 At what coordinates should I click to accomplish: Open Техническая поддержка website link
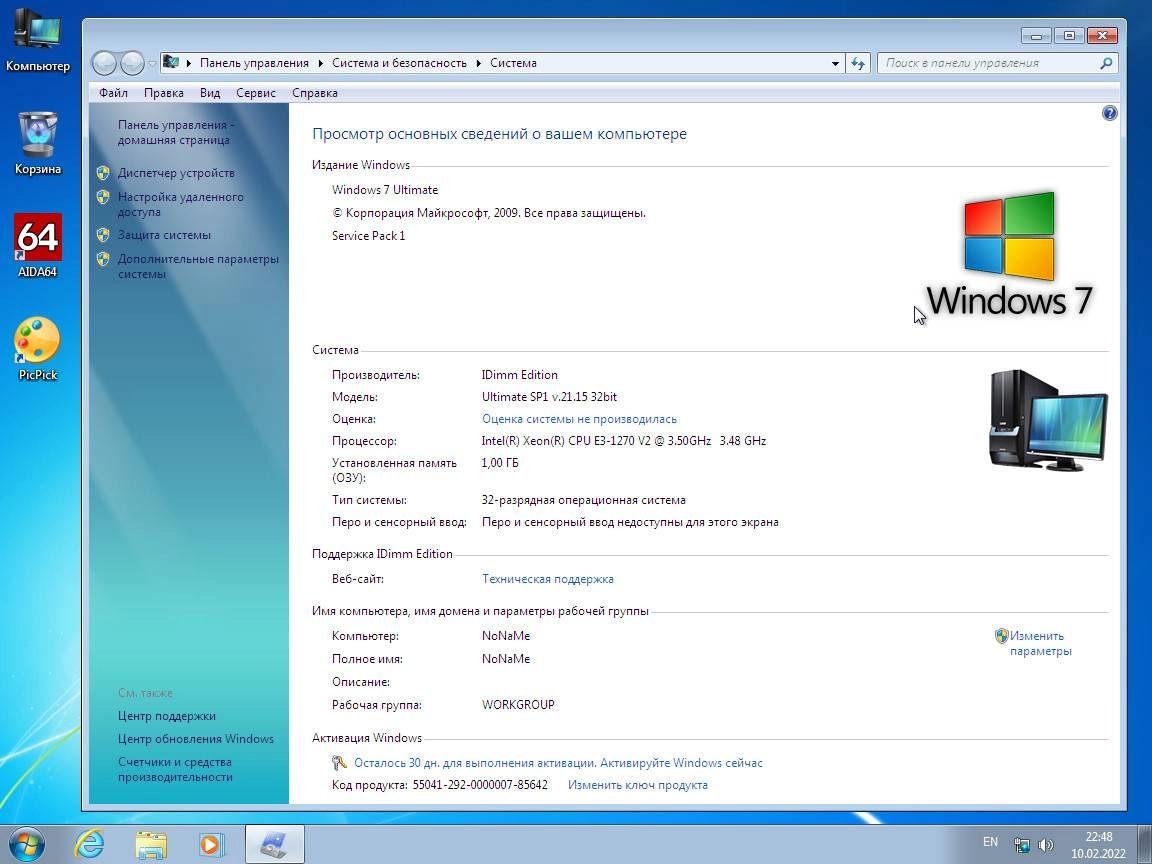(x=547, y=579)
